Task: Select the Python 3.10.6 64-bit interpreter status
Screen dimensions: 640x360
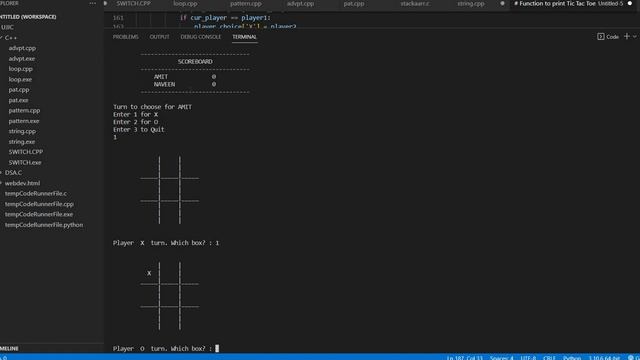Action: [604, 358]
